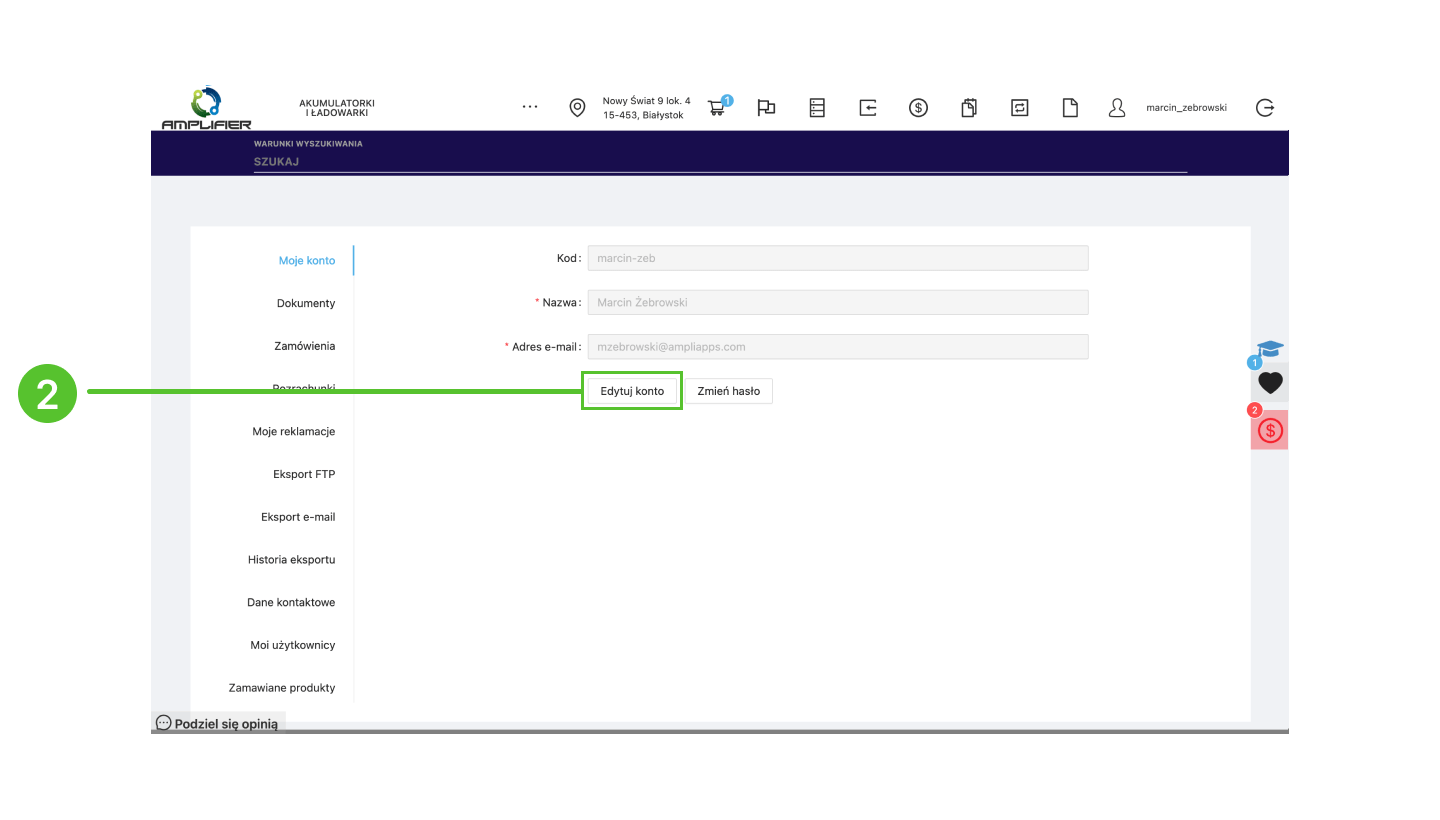Screen dimensions: 1440x820
Task: Click the import arrow box icon
Action: click(868, 108)
